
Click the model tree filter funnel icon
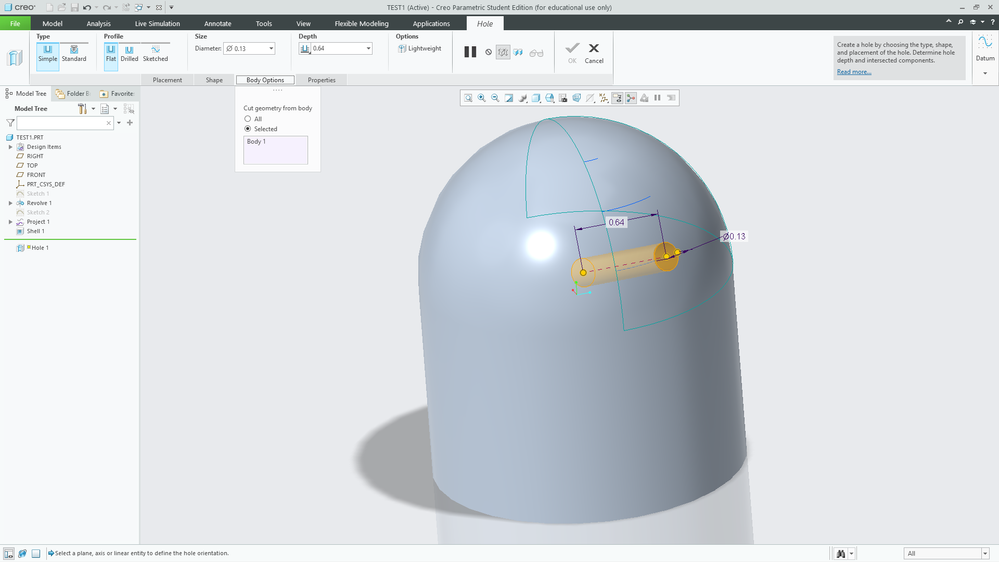[10, 123]
